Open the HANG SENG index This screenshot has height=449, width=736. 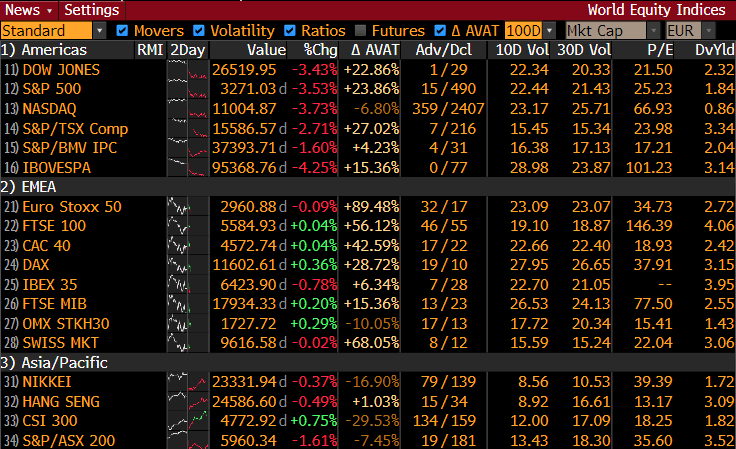pyautogui.click(x=61, y=402)
